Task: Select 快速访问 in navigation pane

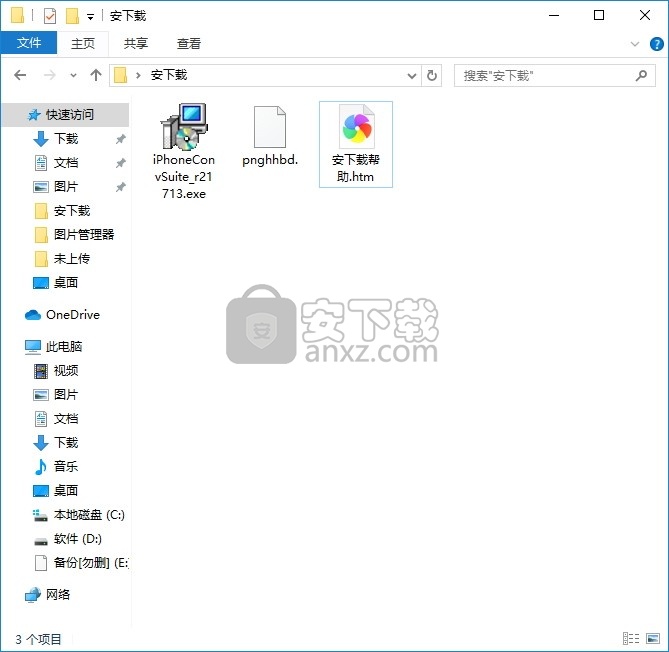Action: tap(65, 114)
